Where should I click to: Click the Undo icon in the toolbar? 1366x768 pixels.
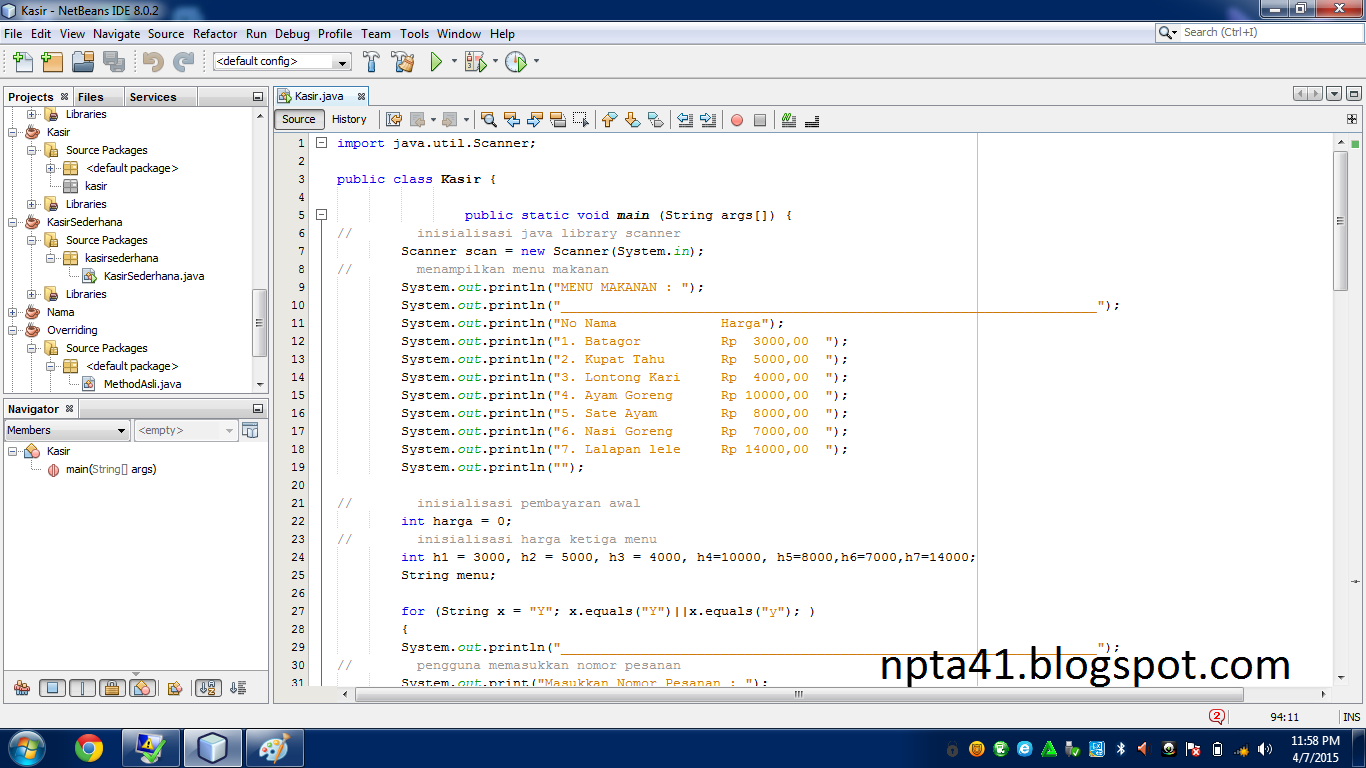[x=151, y=61]
